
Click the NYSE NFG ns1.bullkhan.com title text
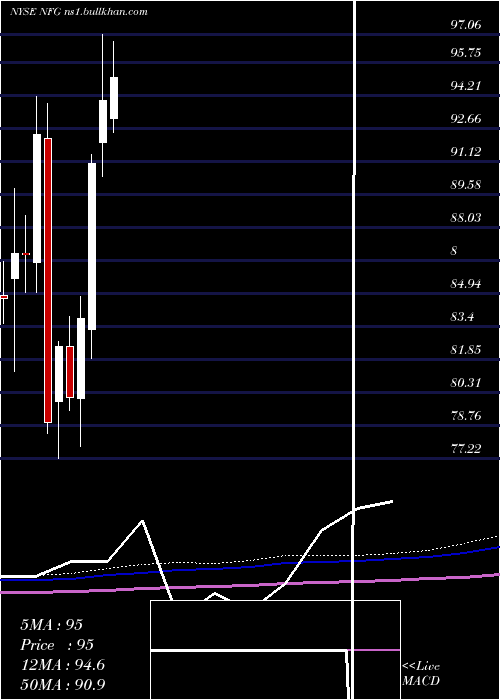click(79, 12)
